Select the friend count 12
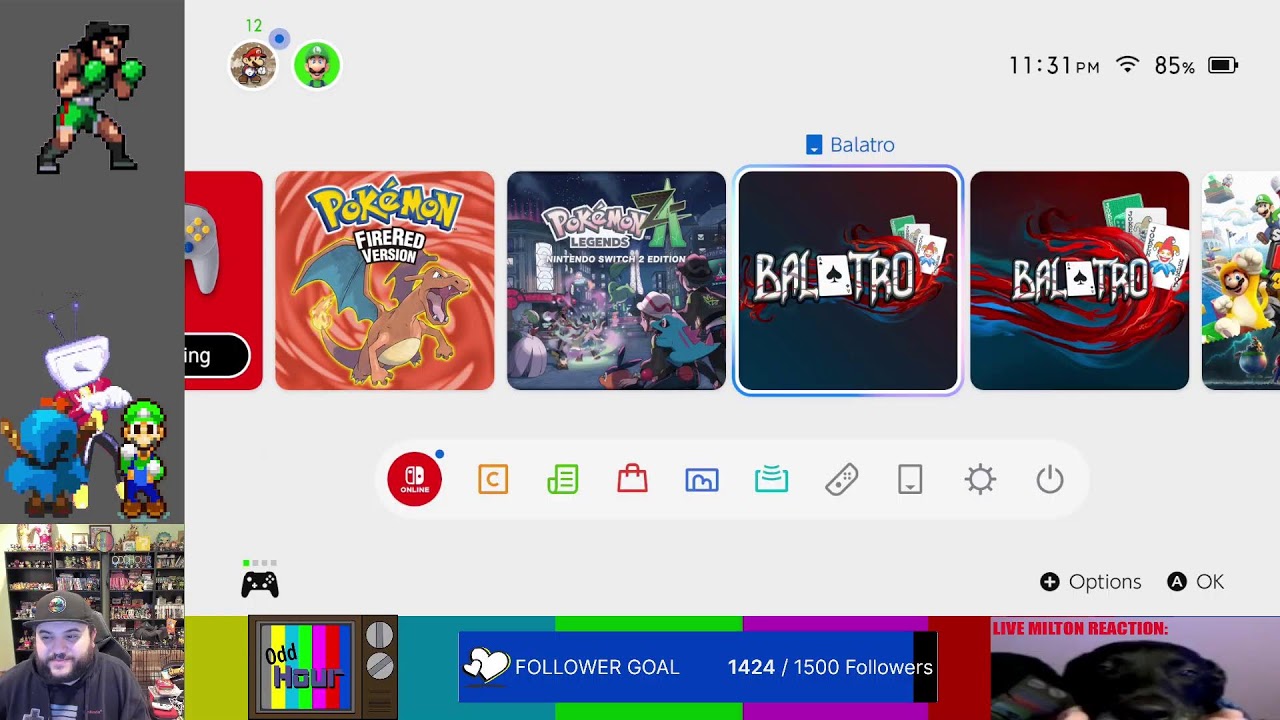Viewport: 1280px width, 720px height. click(x=253, y=26)
